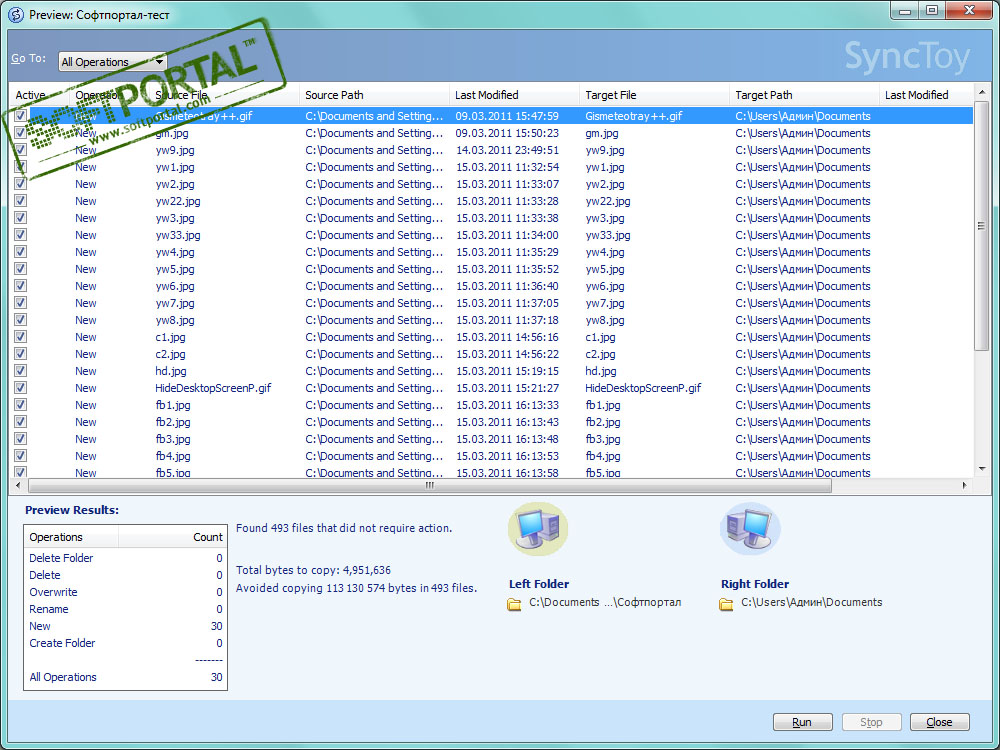Click target file HideDesktopScreenP.gif
The width and height of the screenshot is (1000, 750).
(x=643, y=388)
